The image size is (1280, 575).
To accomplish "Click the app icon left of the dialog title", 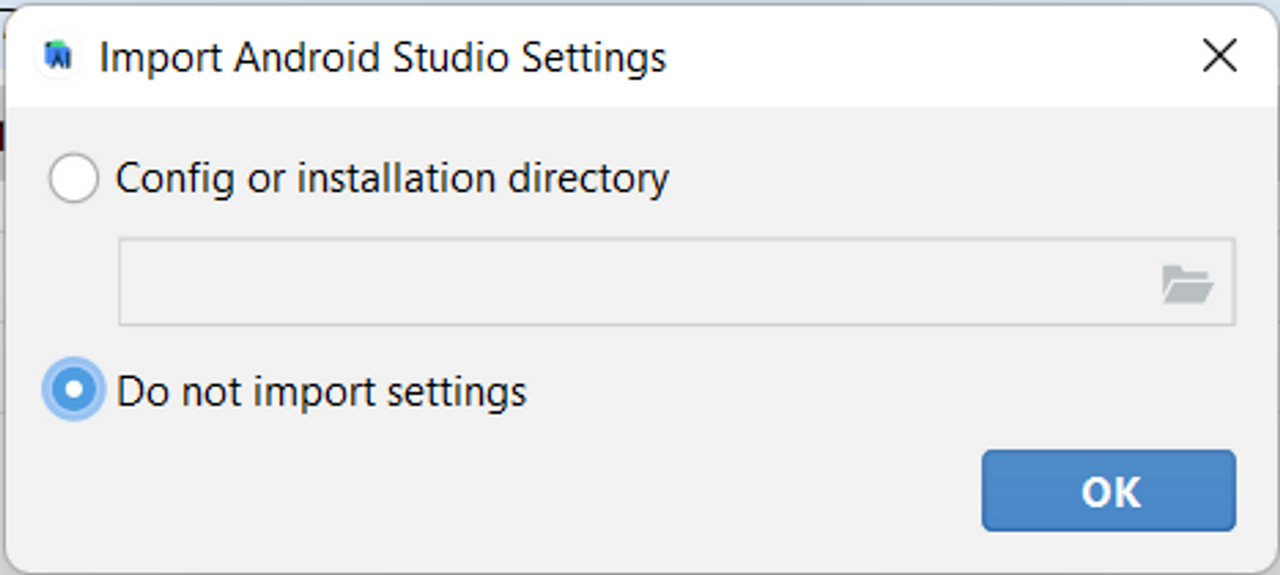I will (60, 58).
